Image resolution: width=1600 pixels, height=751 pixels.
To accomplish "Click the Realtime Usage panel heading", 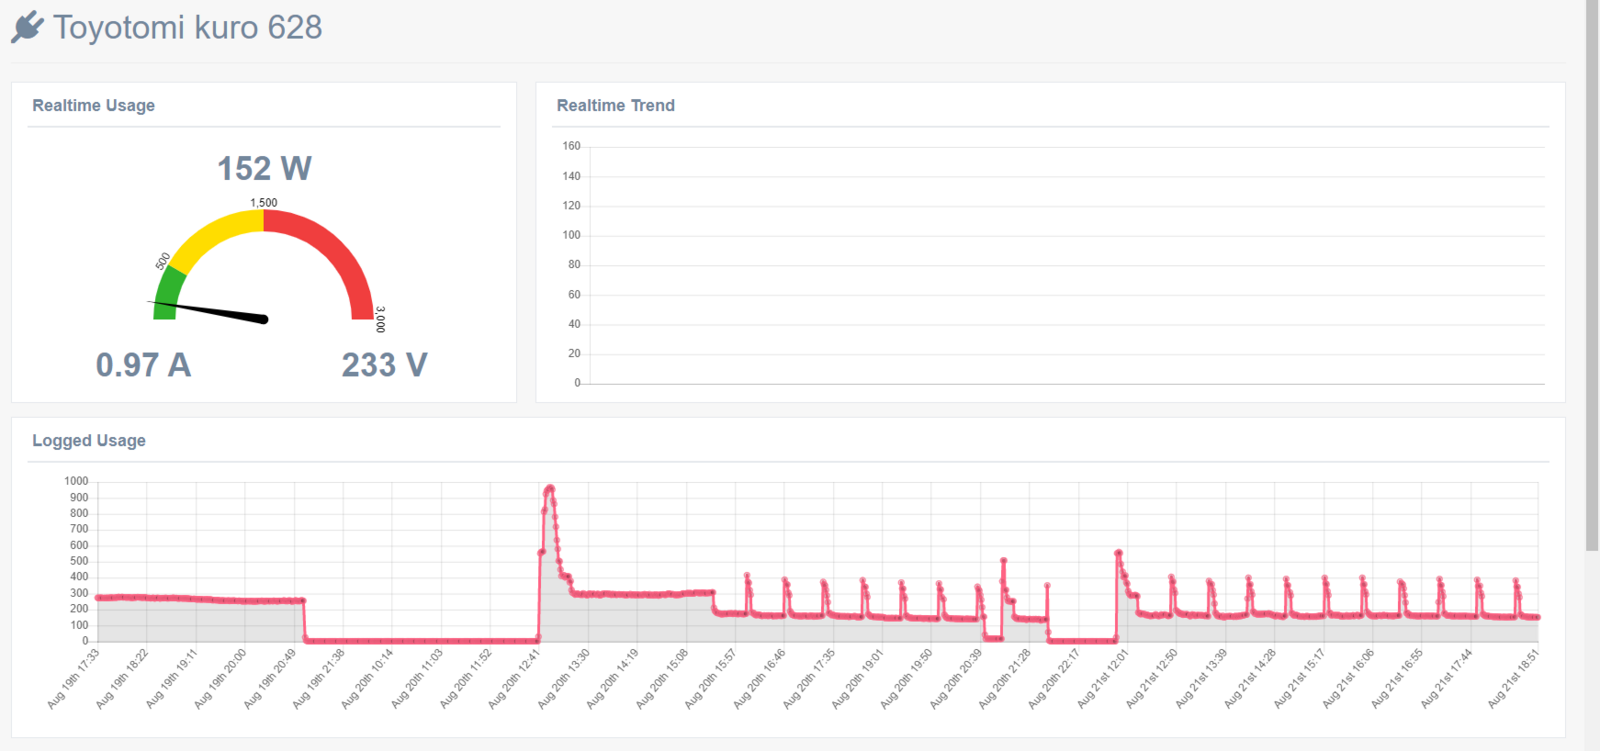I will [x=94, y=105].
